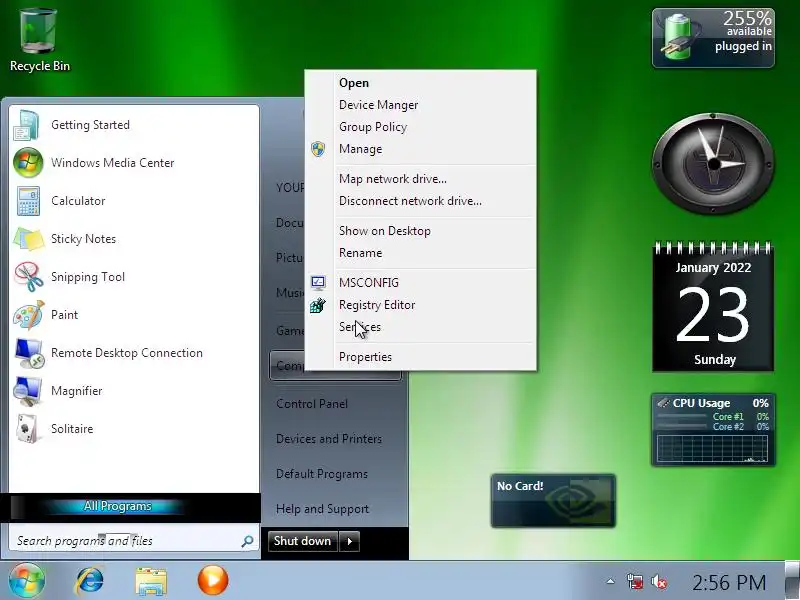
Task: Click the battery meter gadget
Action: click(x=713, y=38)
